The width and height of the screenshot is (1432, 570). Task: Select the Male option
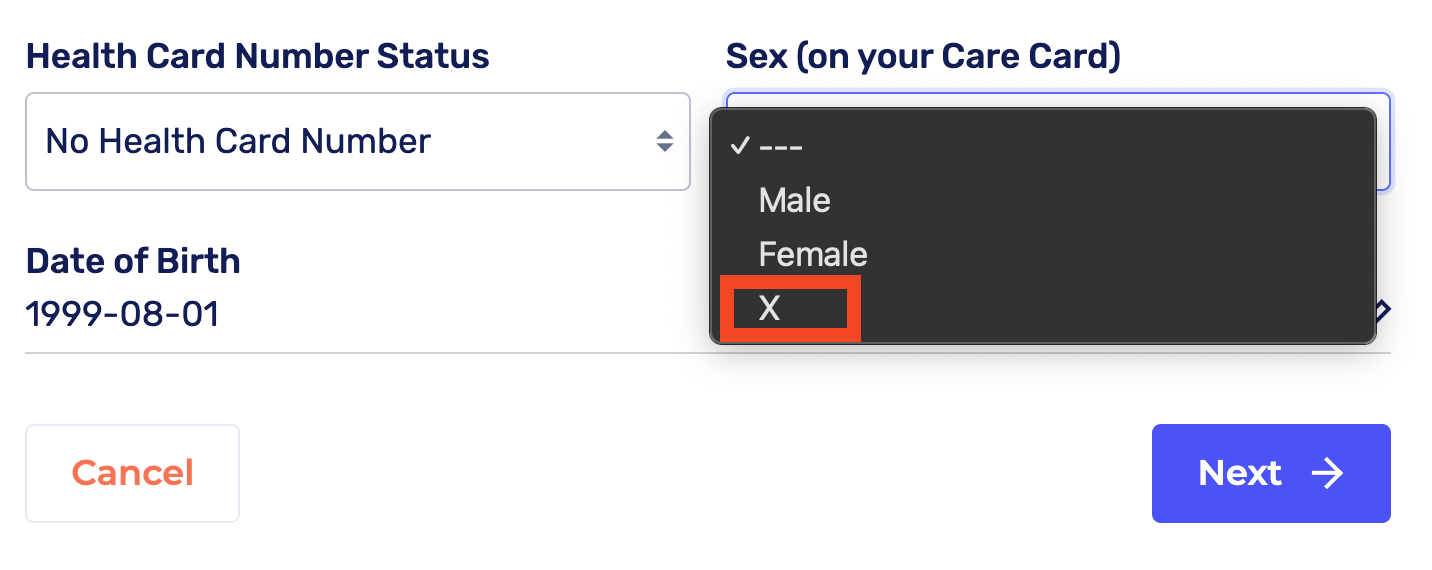pyautogui.click(x=795, y=200)
